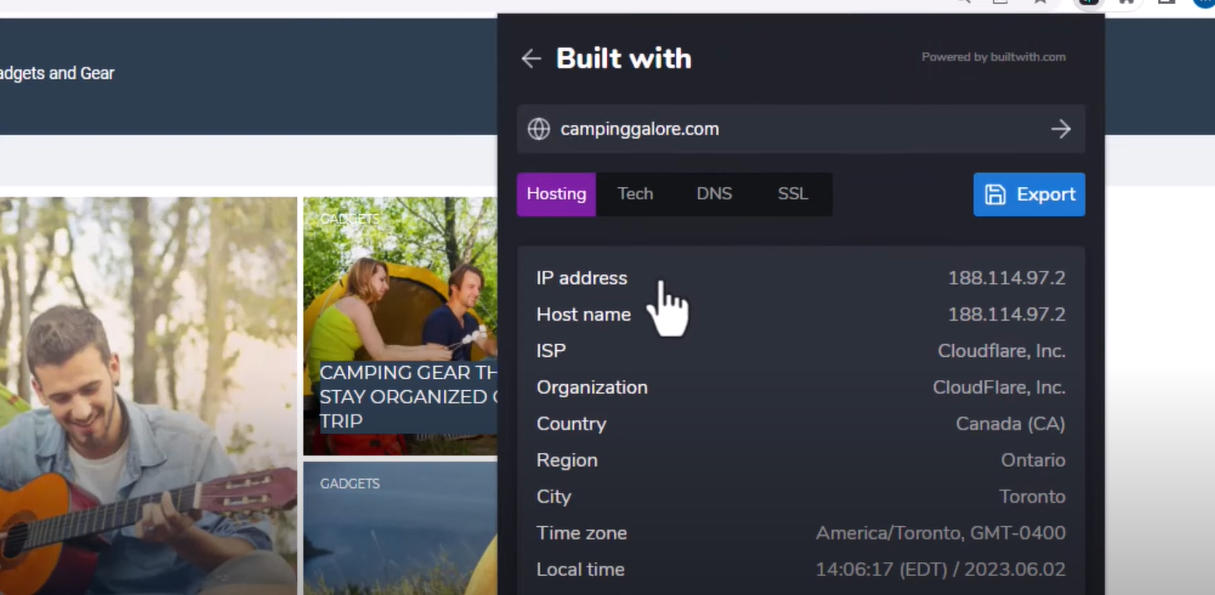Click the City label
This screenshot has width=1215, height=595.
(x=554, y=497)
